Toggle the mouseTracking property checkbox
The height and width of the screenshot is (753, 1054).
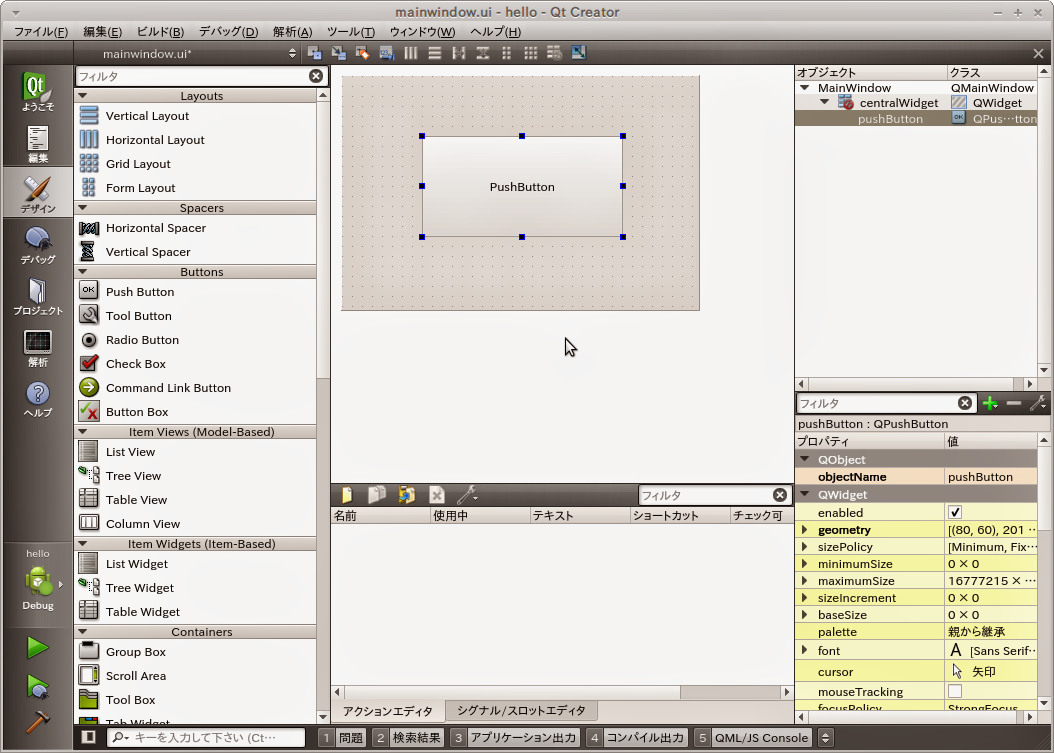(955, 691)
